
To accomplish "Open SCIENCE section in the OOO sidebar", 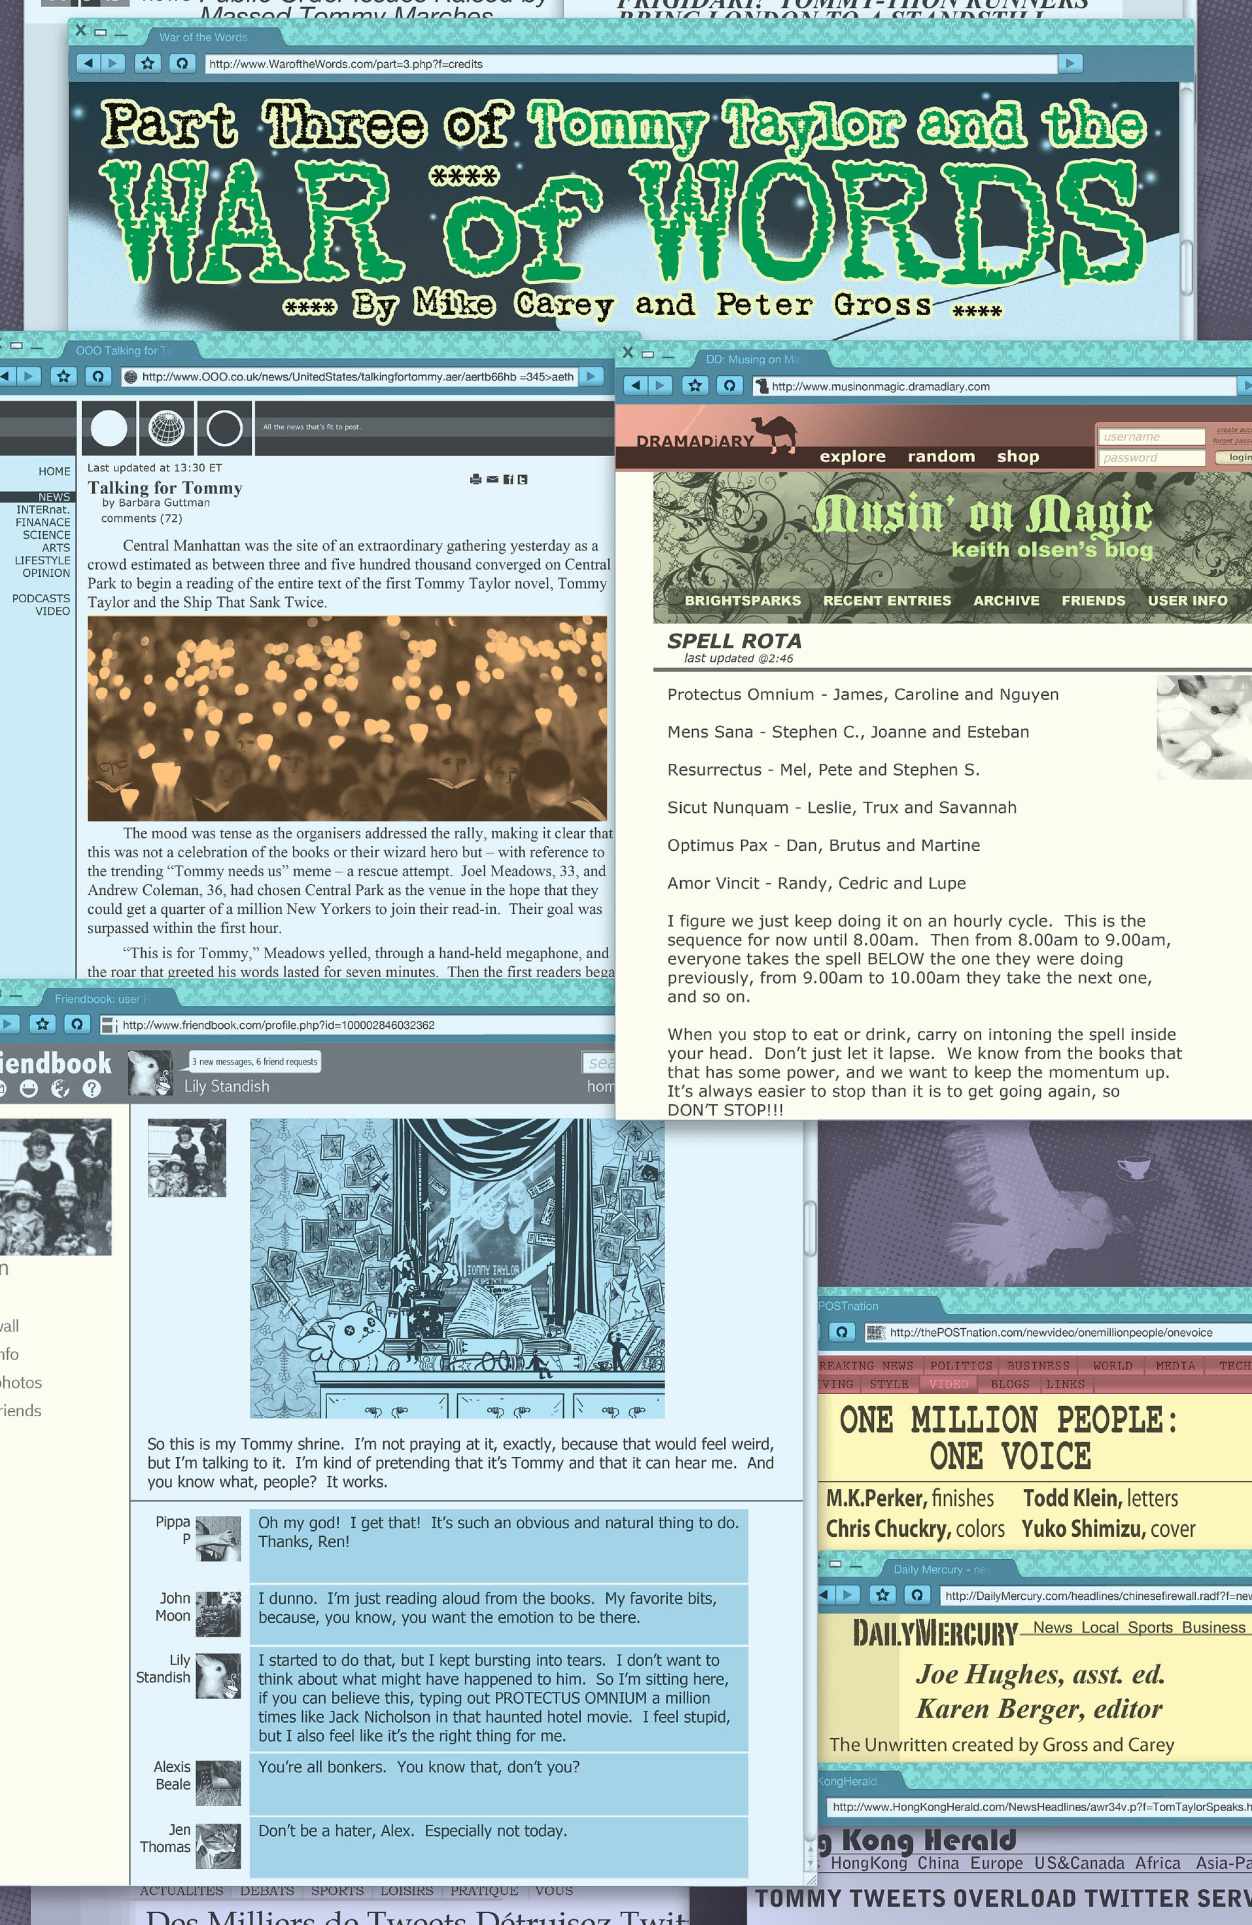I will [46, 535].
